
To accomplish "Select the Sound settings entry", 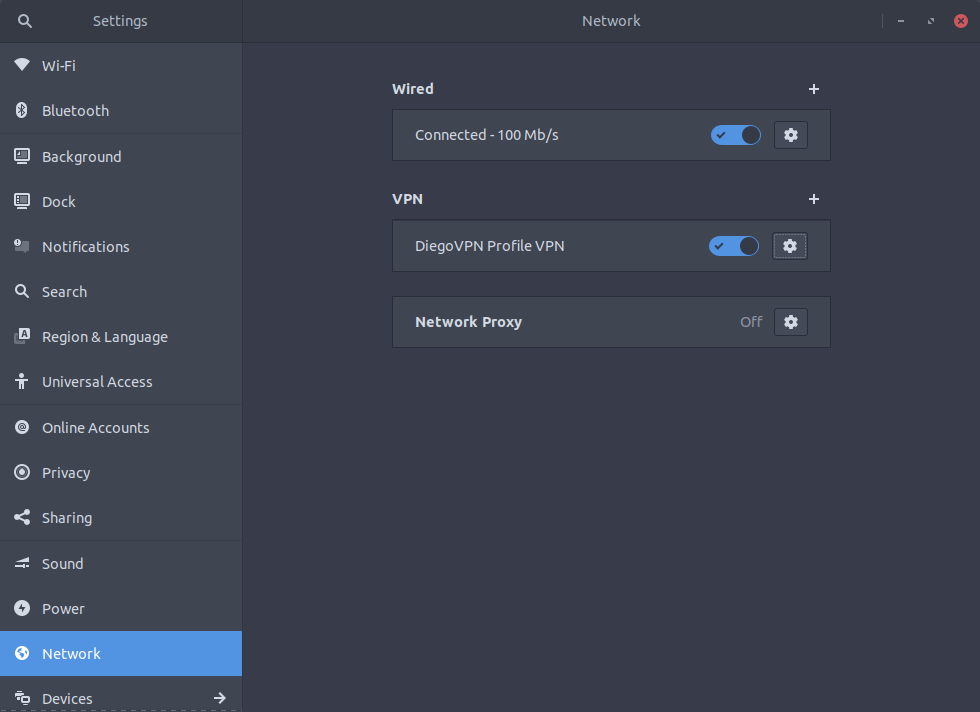I will 62,564.
